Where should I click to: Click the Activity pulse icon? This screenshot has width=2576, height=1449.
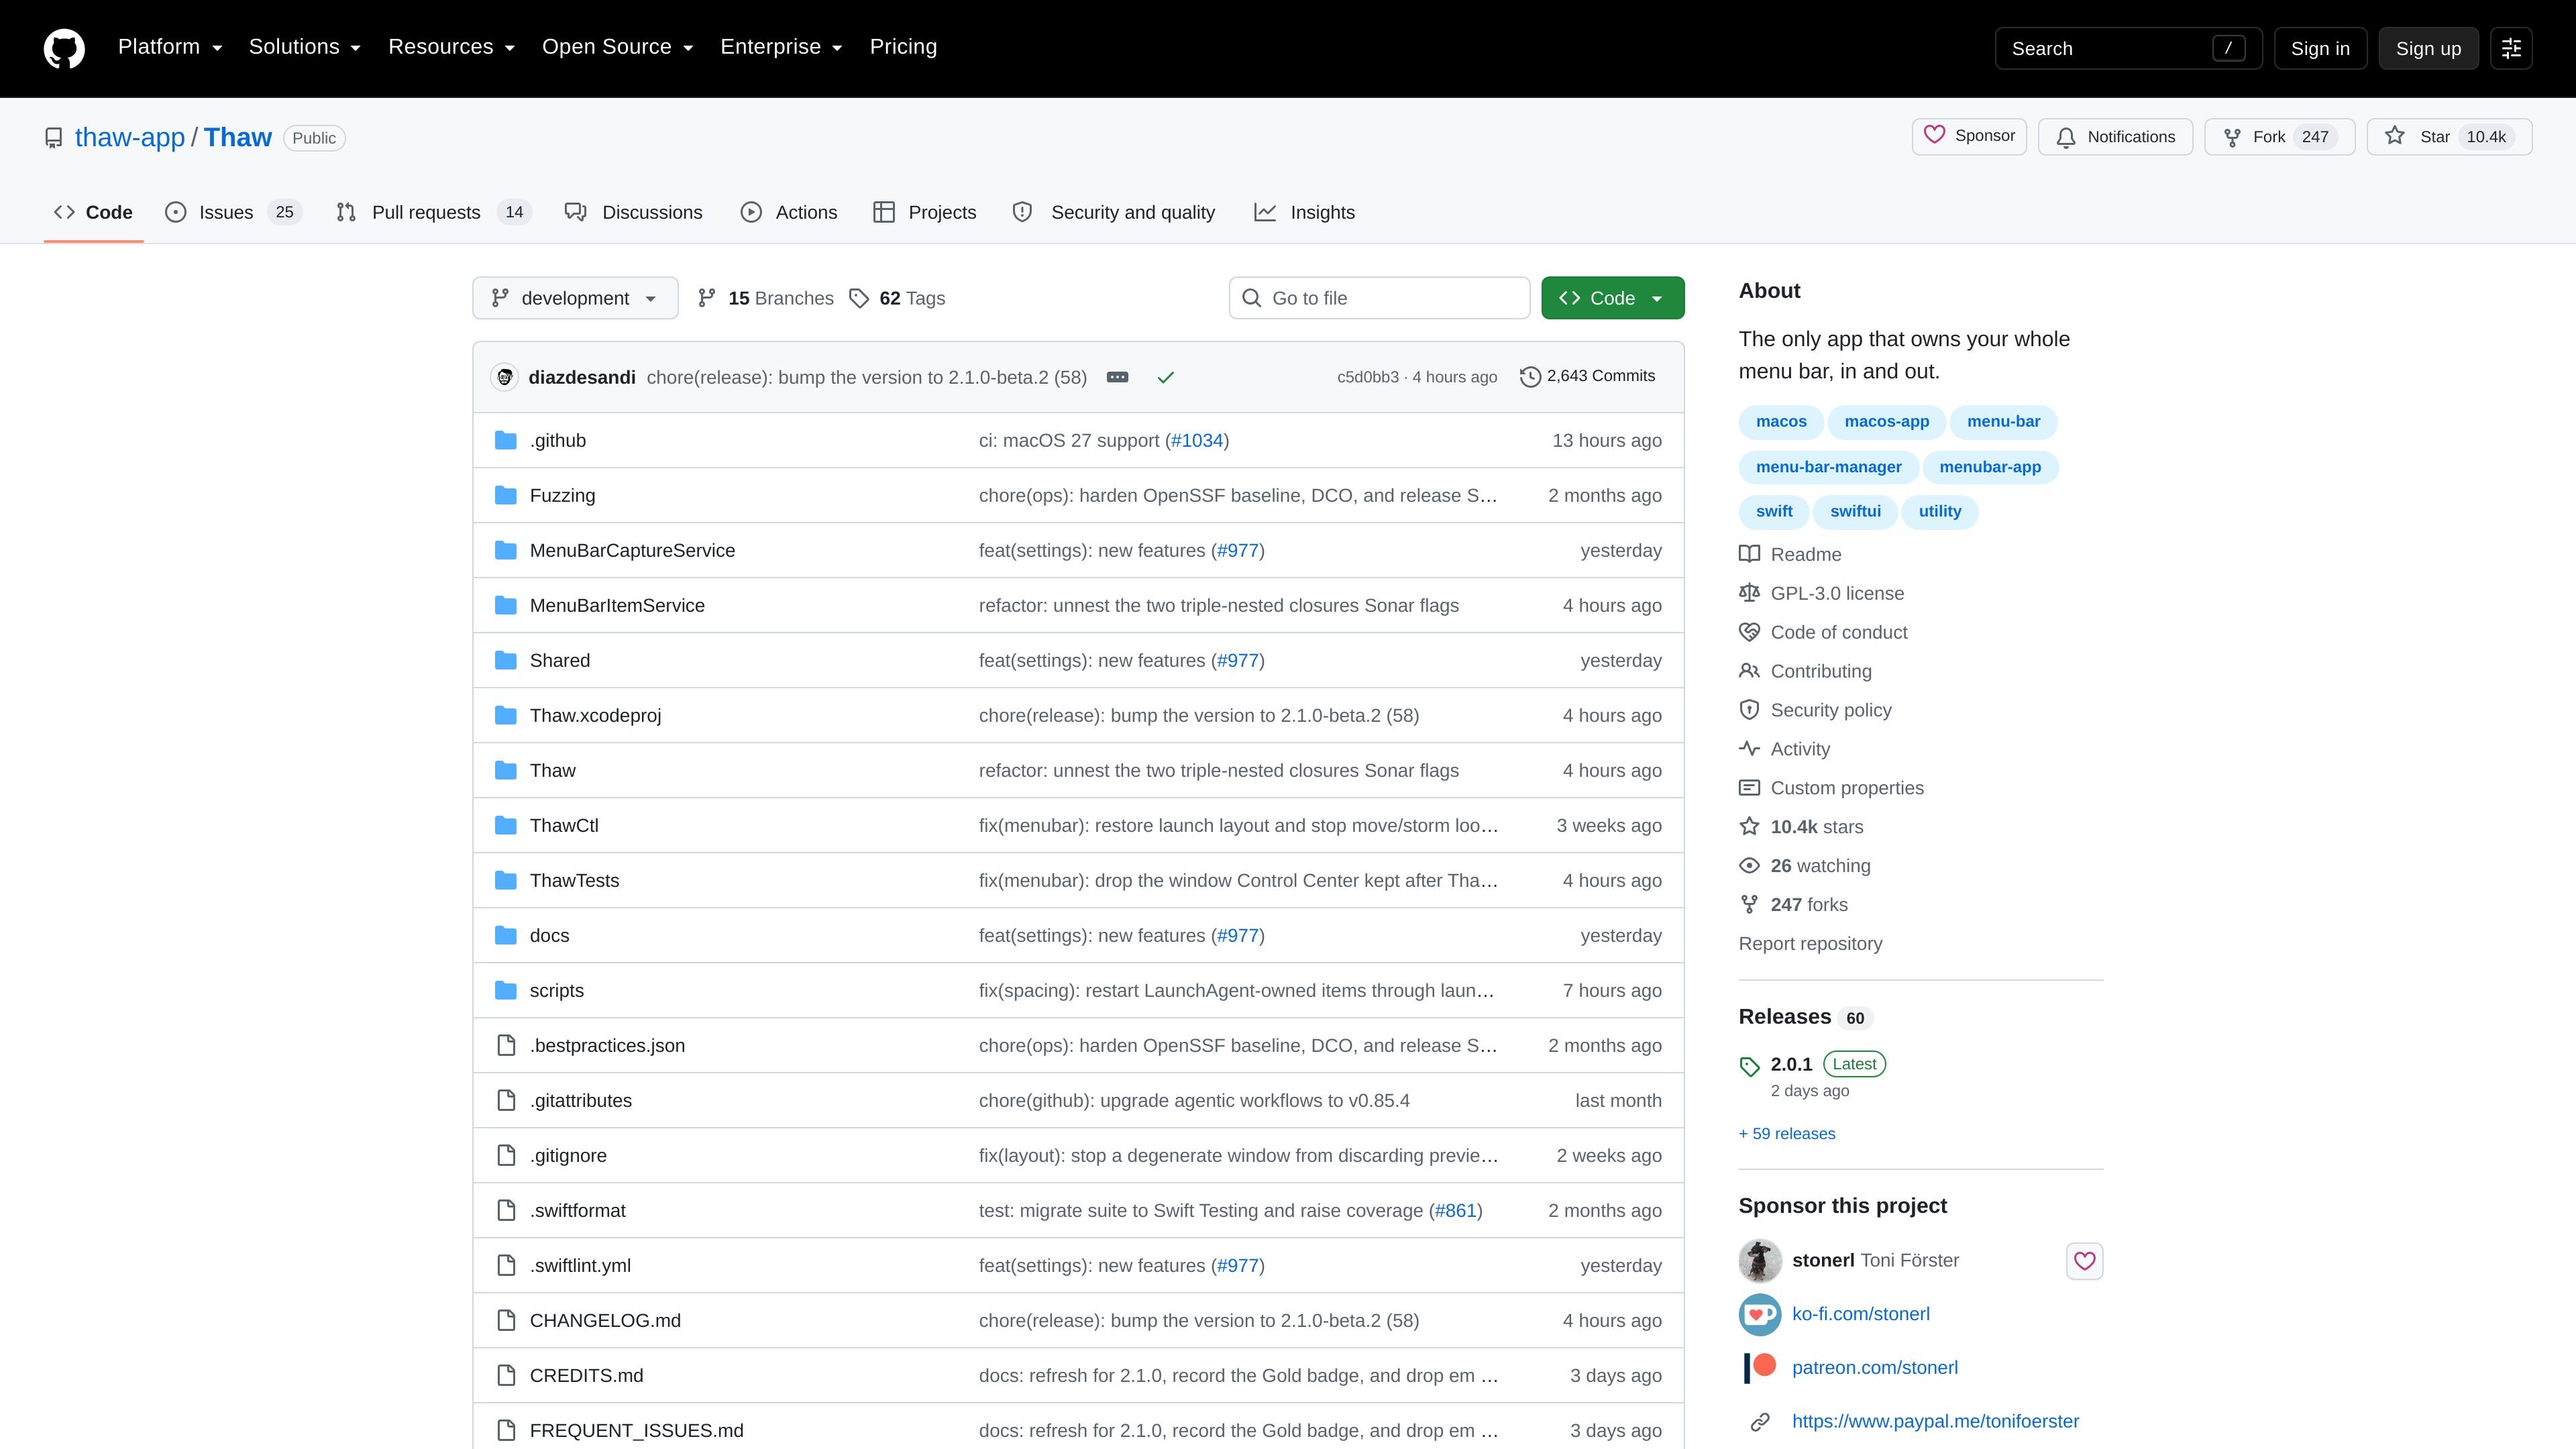click(x=1749, y=748)
